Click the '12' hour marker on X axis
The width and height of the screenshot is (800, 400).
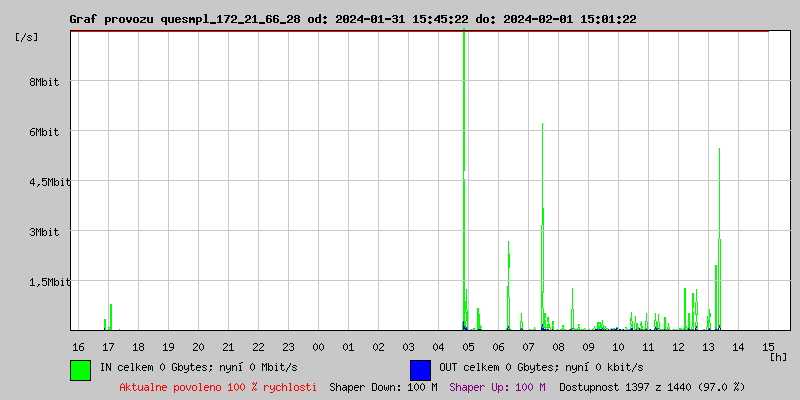pos(678,347)
